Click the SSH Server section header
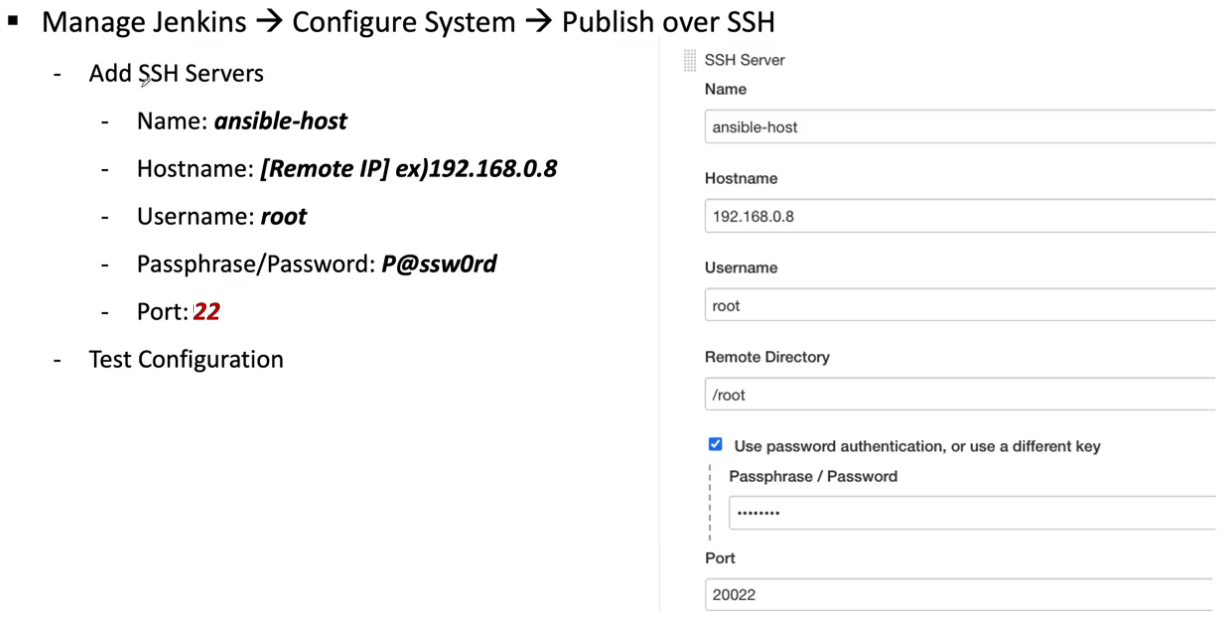 (745, 60)
